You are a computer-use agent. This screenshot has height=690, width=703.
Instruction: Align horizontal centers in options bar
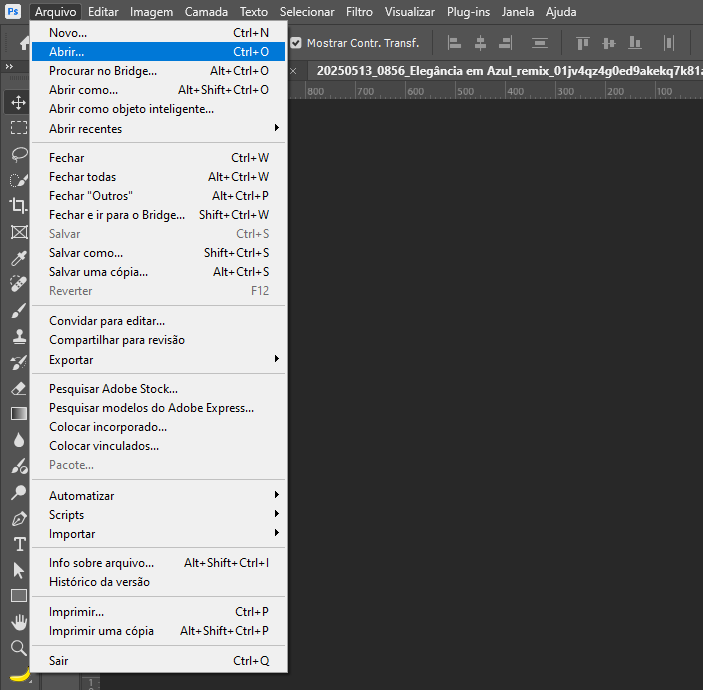(x=480, y=43)
